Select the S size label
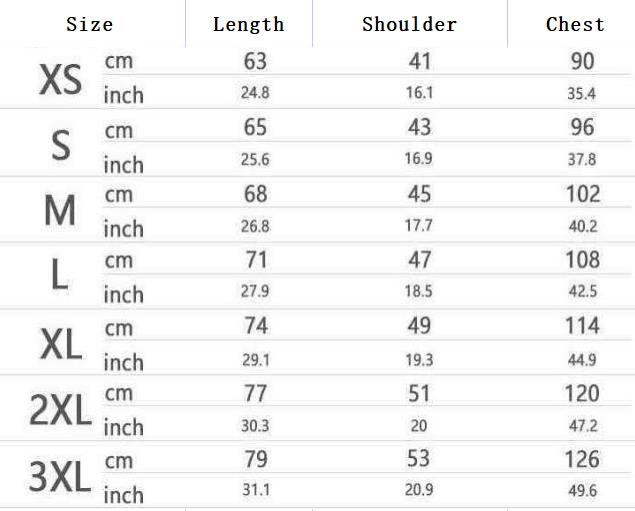Viewport: 635px width, 511px height. click(60, 146)
